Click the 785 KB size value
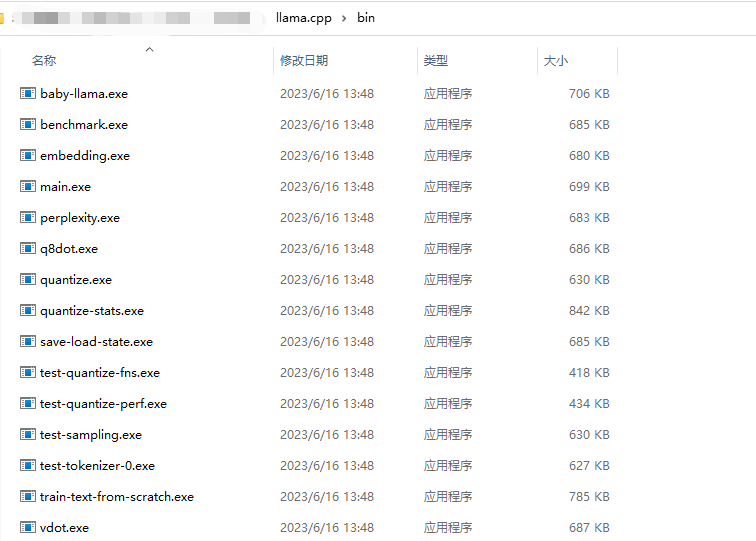 [x=589, y=497]
